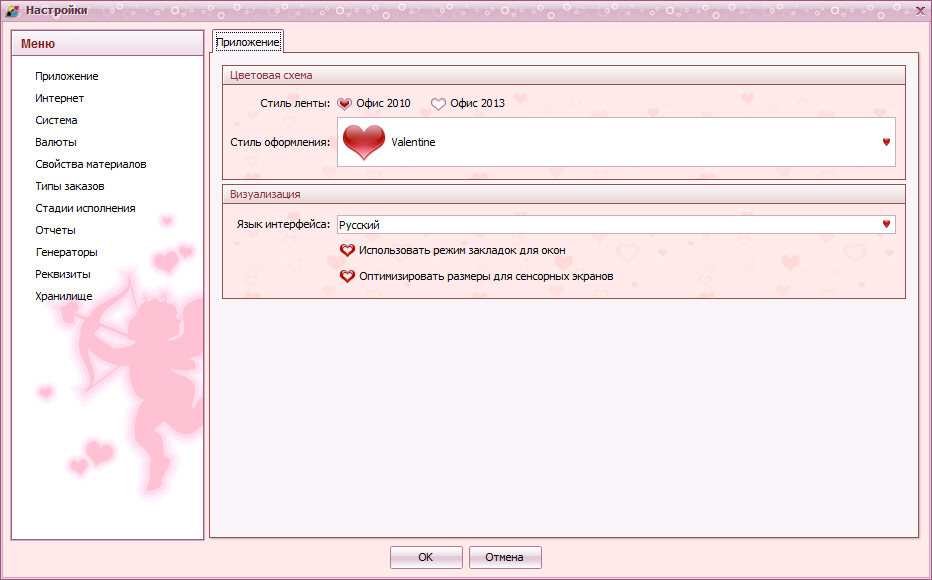
Task: Open Интернет settings in the menu
Action: point(59,98)
